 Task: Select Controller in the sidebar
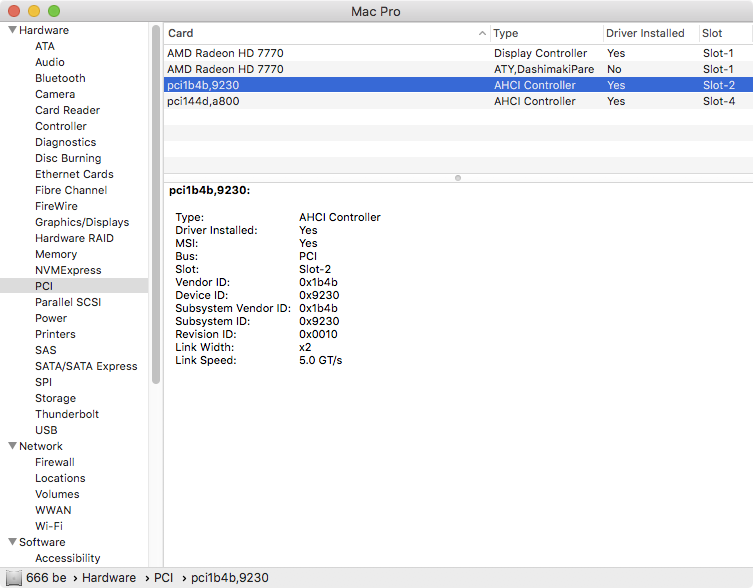click(61, 126)
